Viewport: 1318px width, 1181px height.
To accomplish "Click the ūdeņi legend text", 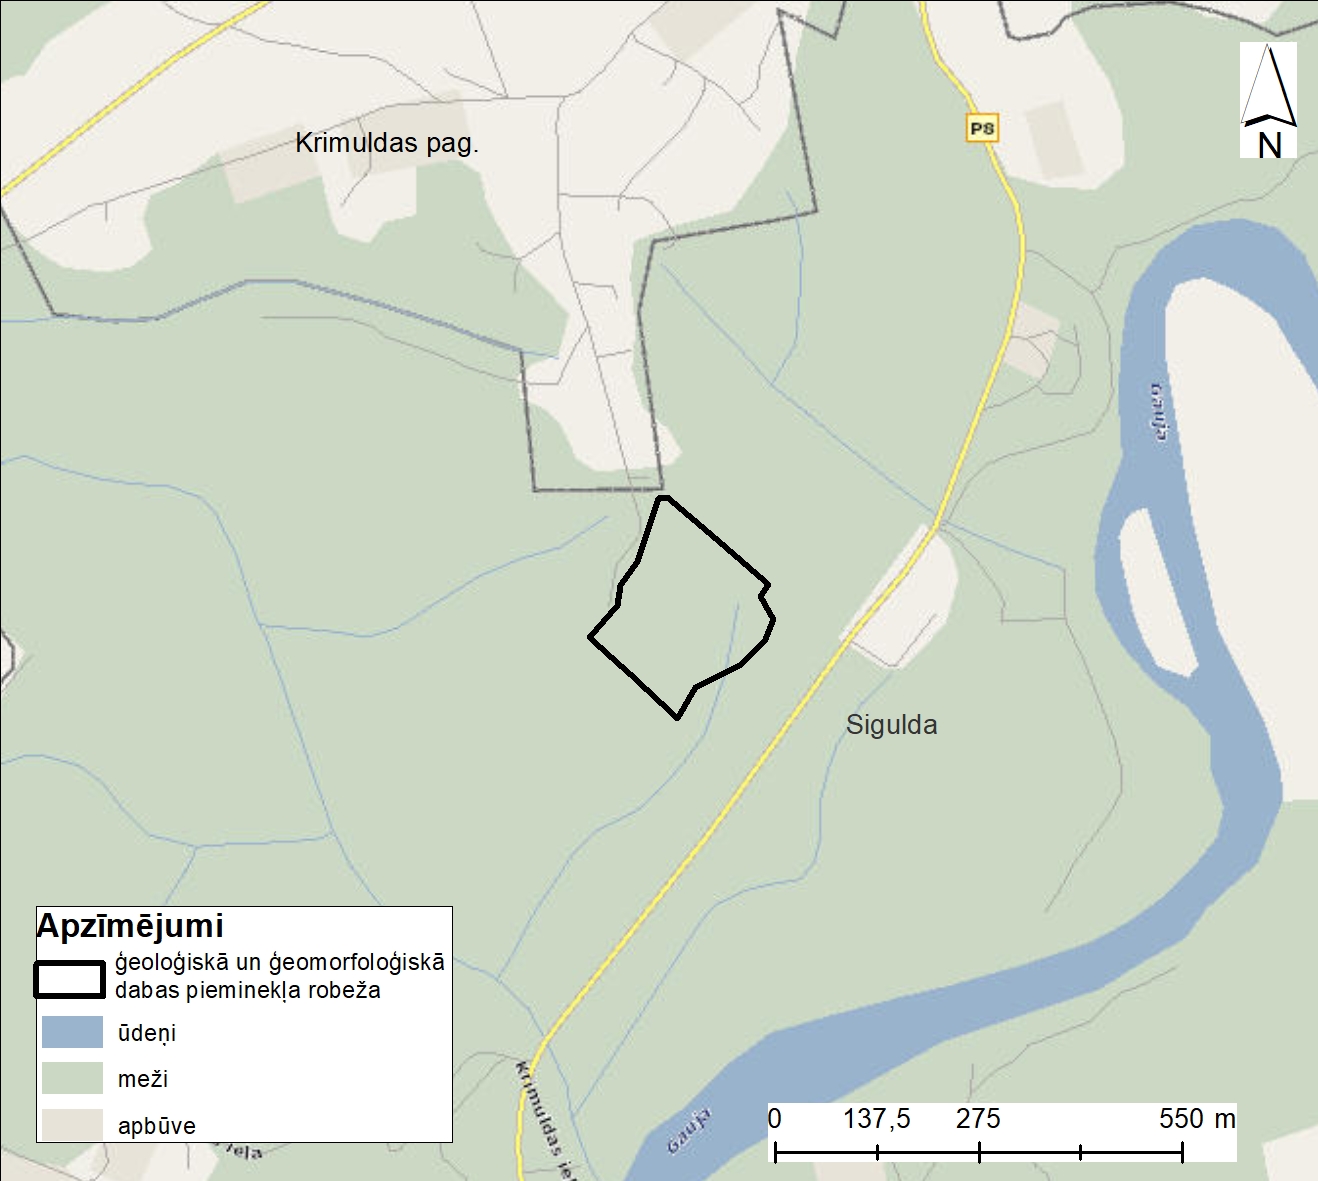I will (147, 1033).
